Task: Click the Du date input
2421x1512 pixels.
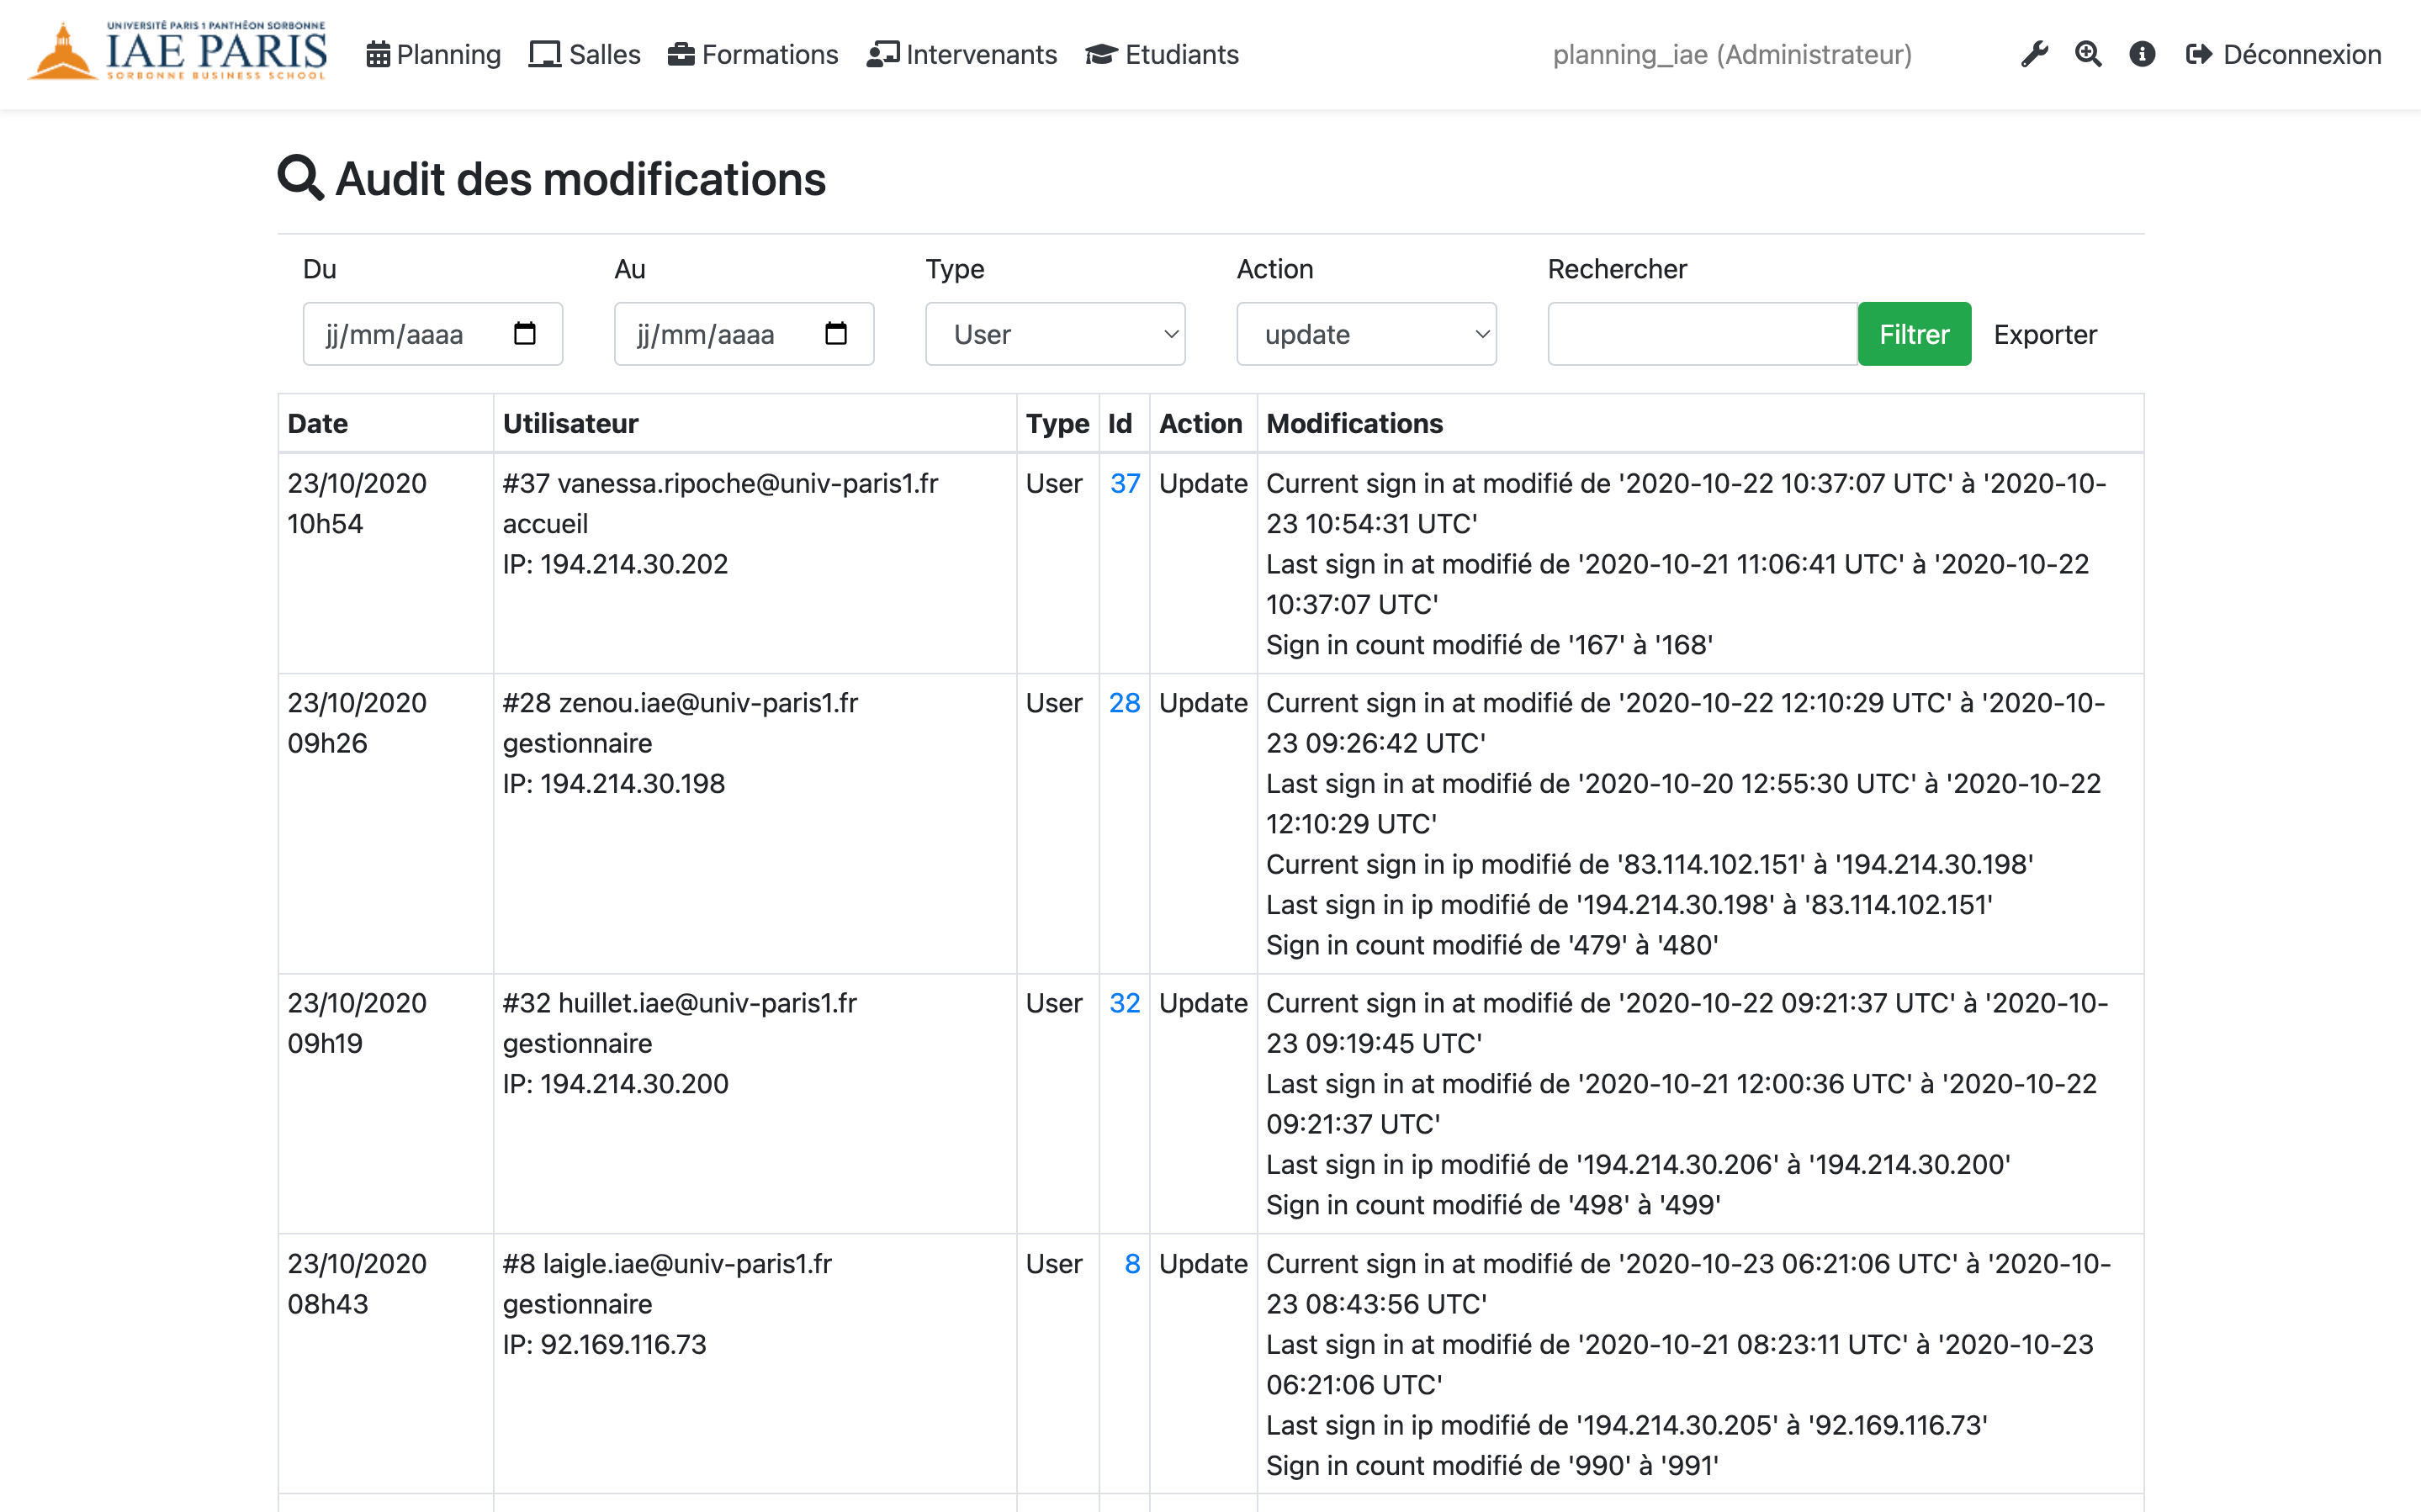Action: [433, 334]
